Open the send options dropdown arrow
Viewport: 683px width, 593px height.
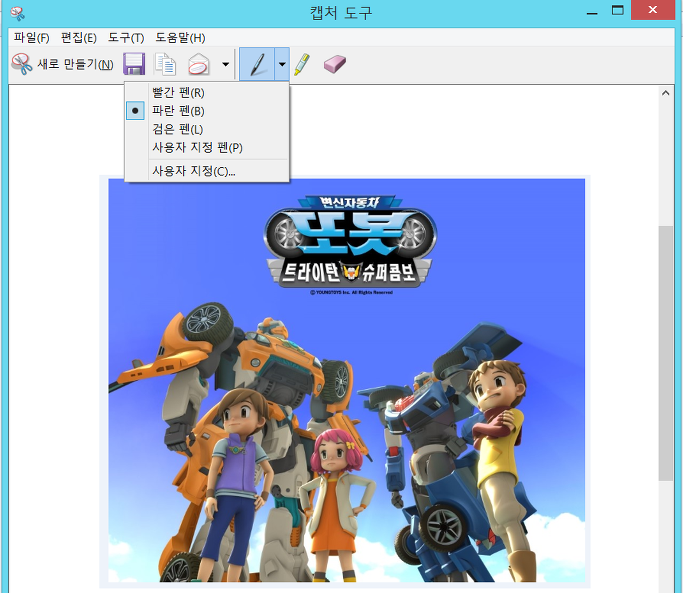pyautogui.click(x=225, y=64)
